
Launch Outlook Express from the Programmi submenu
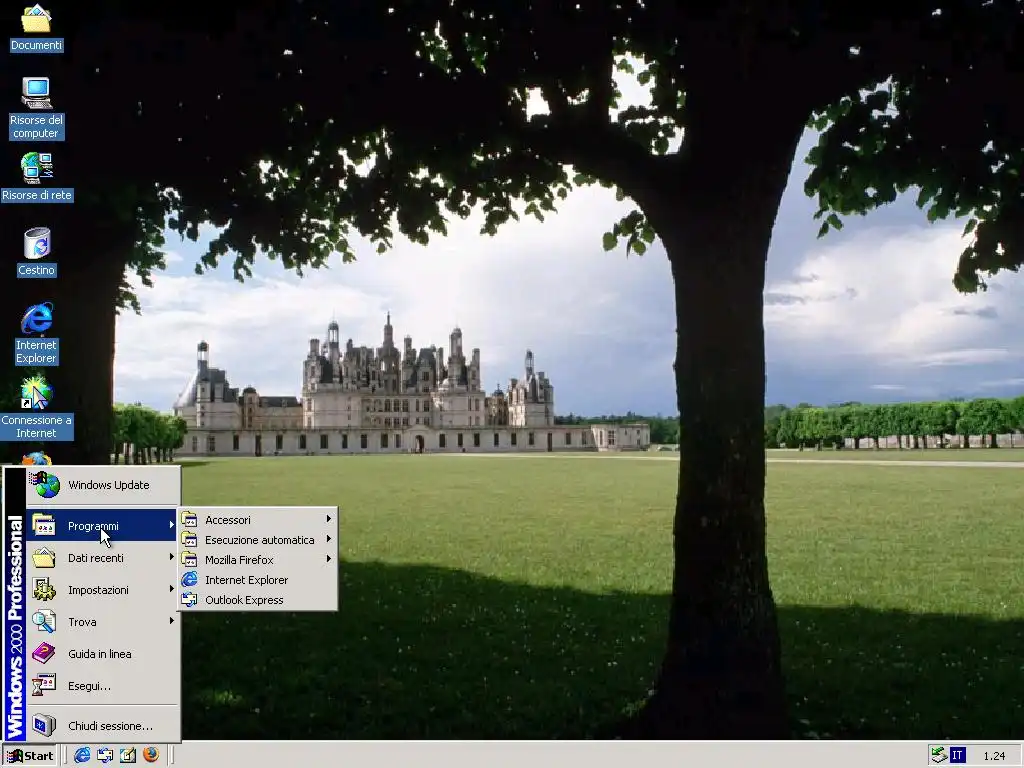point(258,600)
